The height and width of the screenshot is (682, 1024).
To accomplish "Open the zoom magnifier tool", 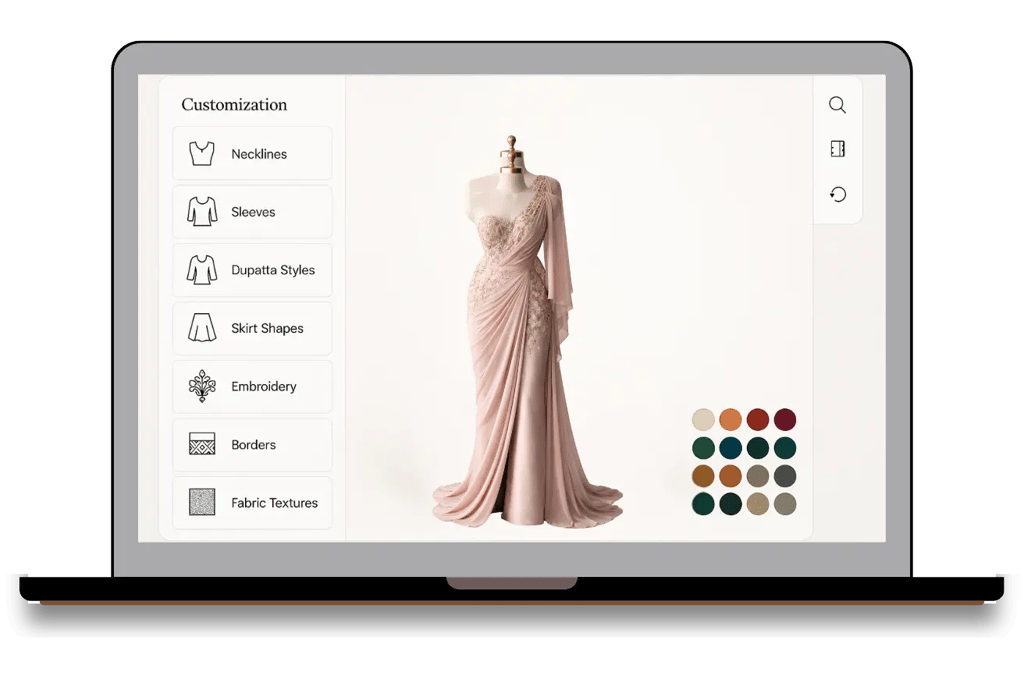I will pos(837,104).
